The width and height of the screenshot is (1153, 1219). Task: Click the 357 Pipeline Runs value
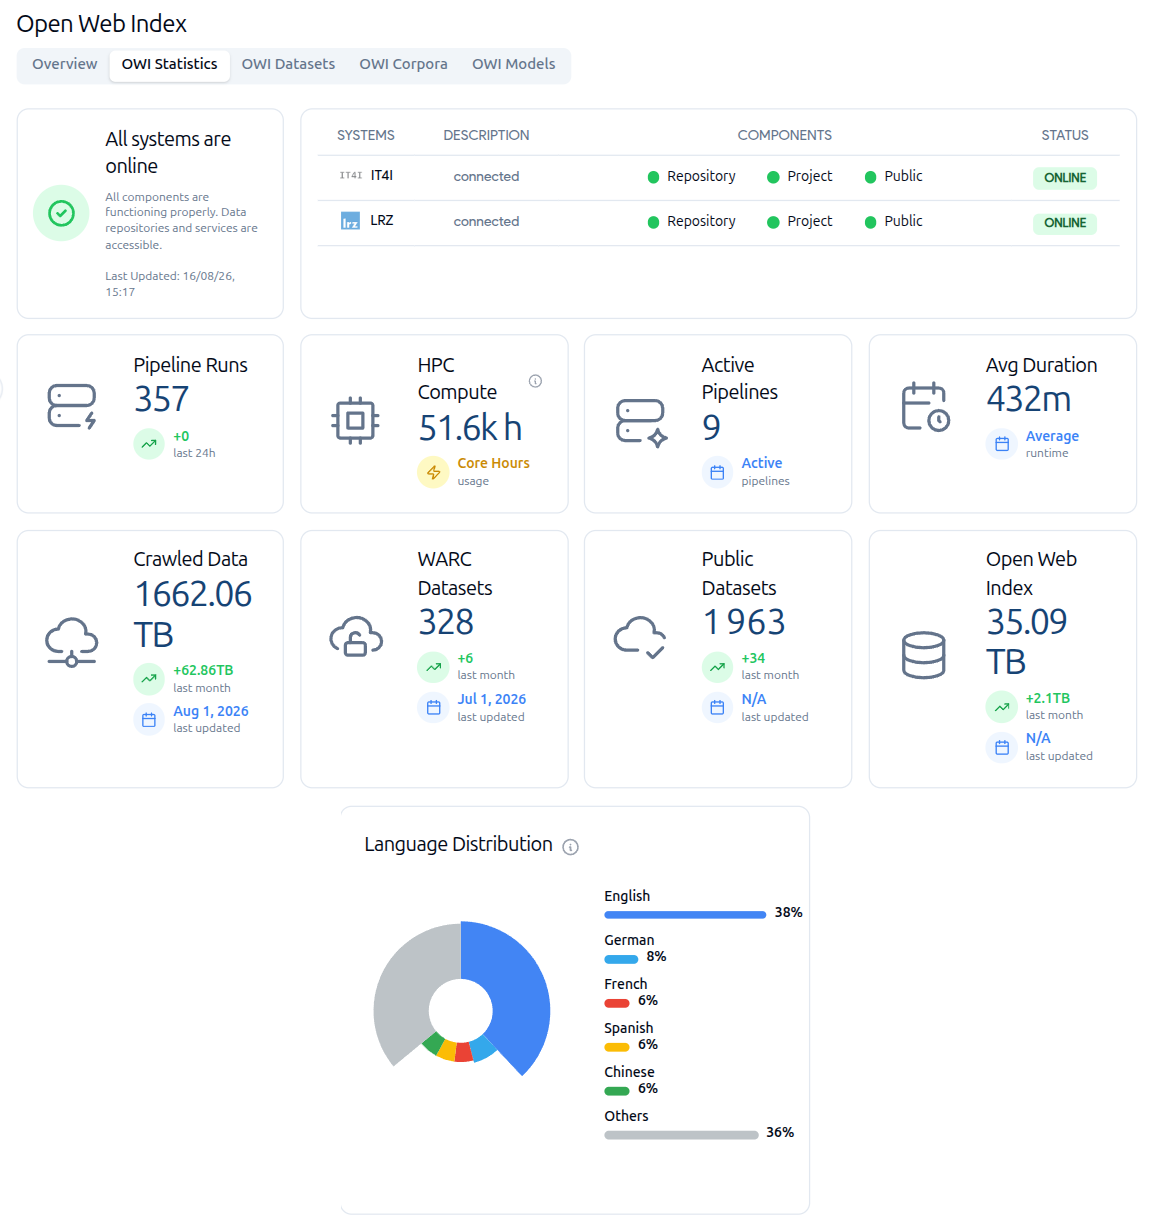[161, 399]
